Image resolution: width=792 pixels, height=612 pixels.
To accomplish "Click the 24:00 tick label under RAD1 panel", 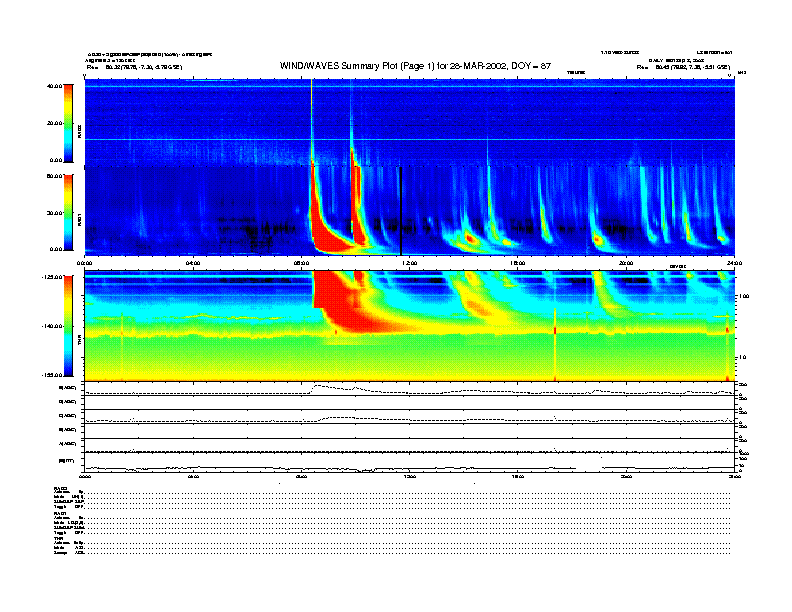I will (x=734, y=263).
